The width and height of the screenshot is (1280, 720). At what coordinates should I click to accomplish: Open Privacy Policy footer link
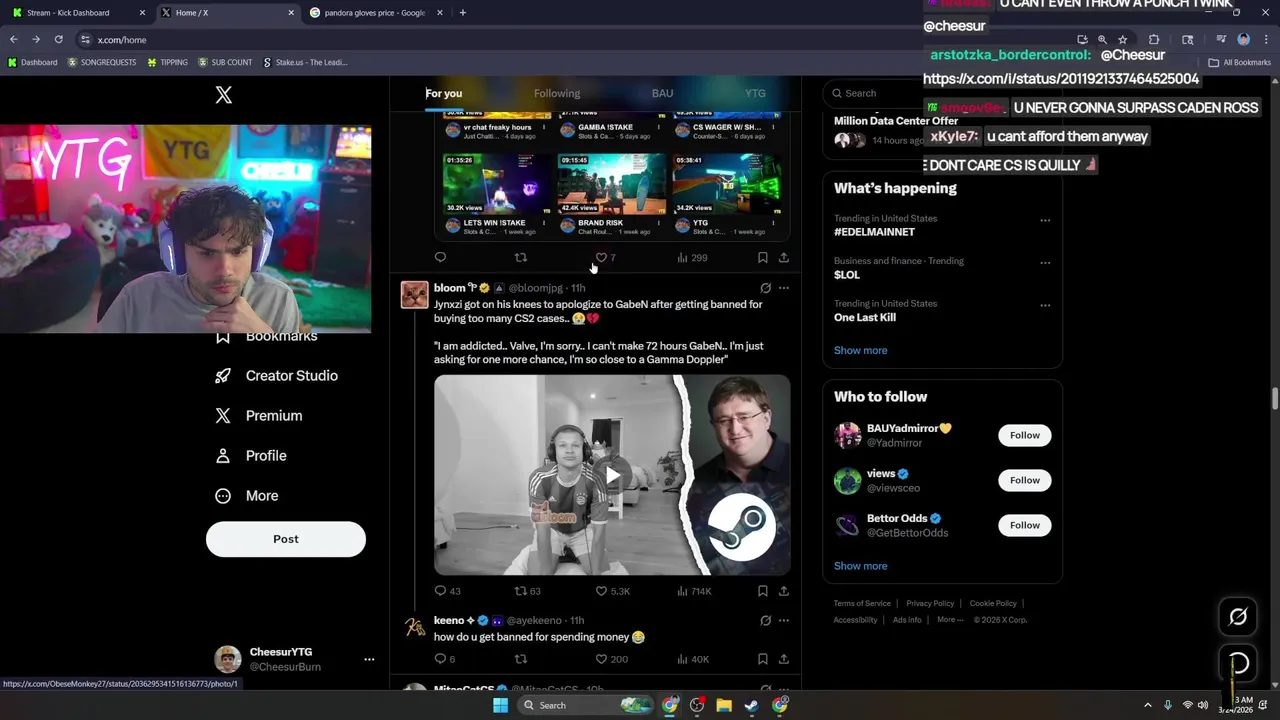930,604
